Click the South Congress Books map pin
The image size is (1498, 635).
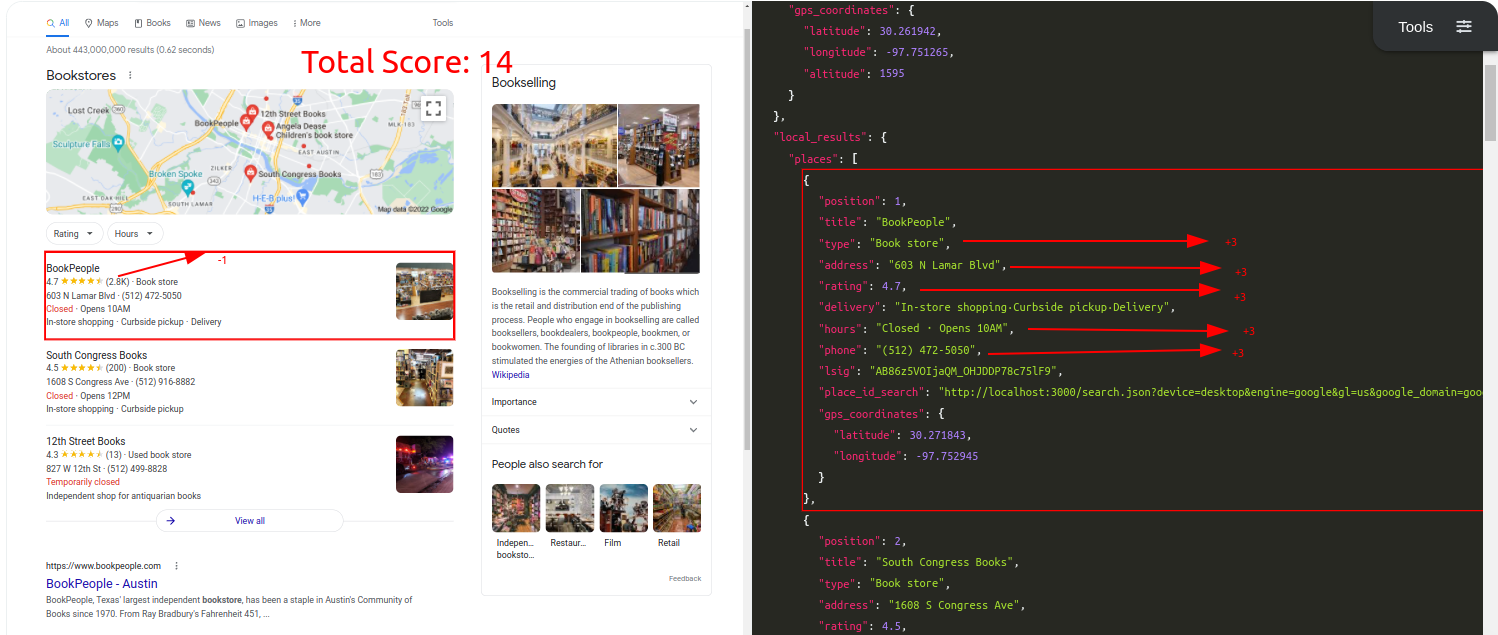coord(250,173)
